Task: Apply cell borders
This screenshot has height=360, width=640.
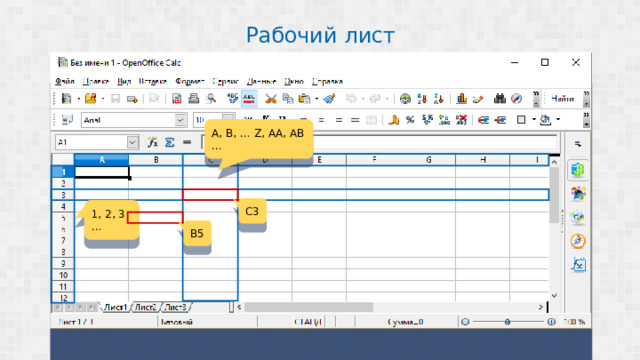Action: point(521,120)
